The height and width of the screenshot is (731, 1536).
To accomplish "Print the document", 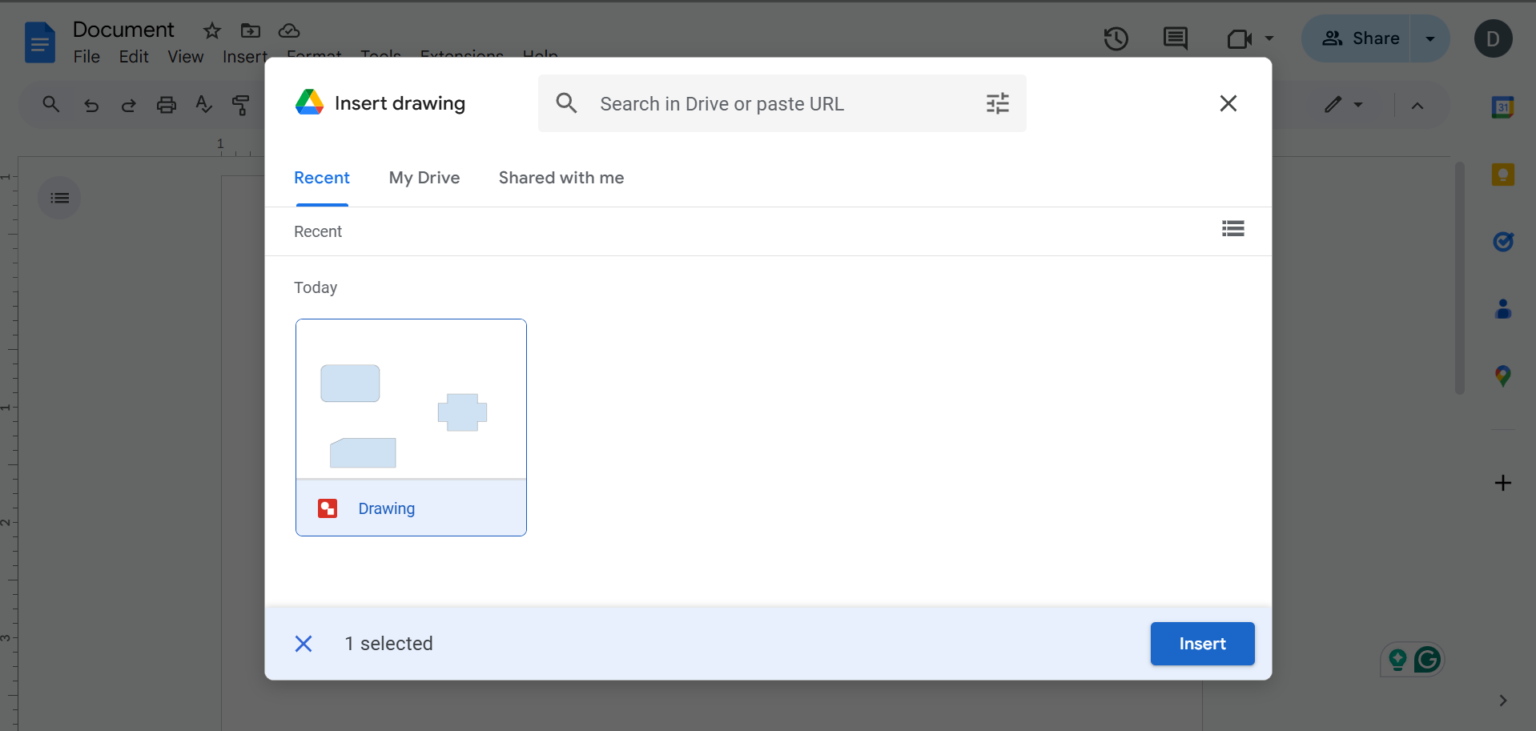I will (166, 104).
